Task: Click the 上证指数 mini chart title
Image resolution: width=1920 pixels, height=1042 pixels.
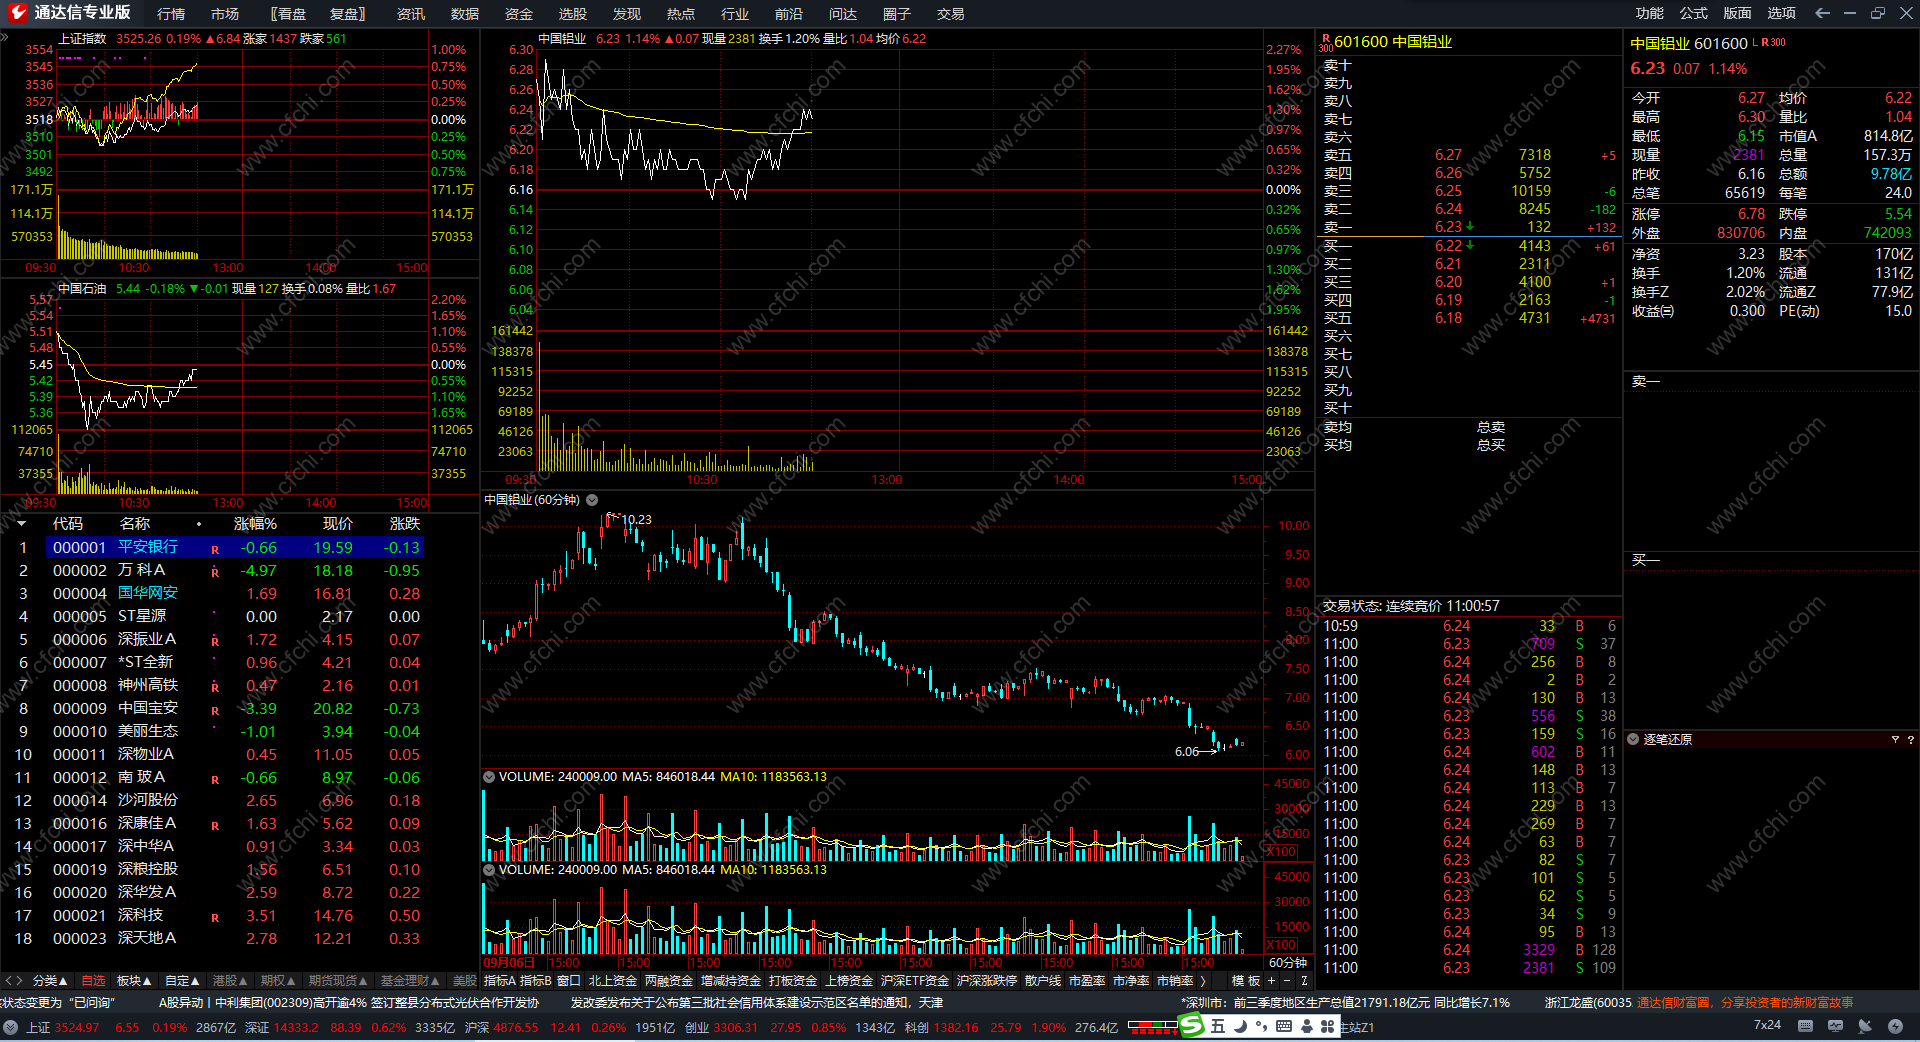Action: click(x=82, y=39)
